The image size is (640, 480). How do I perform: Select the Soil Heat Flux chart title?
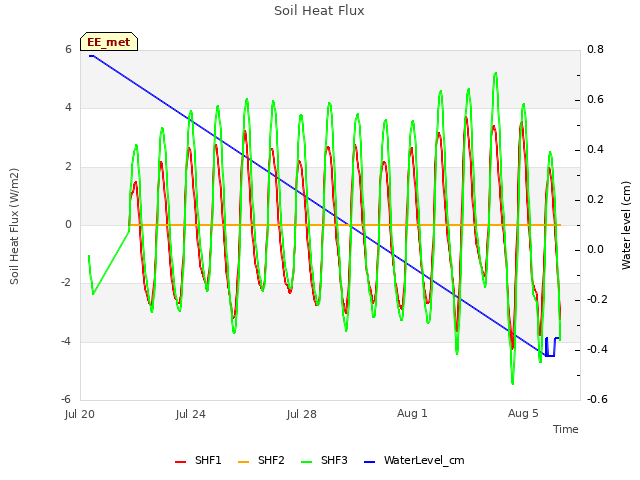[x=319, y=11]
